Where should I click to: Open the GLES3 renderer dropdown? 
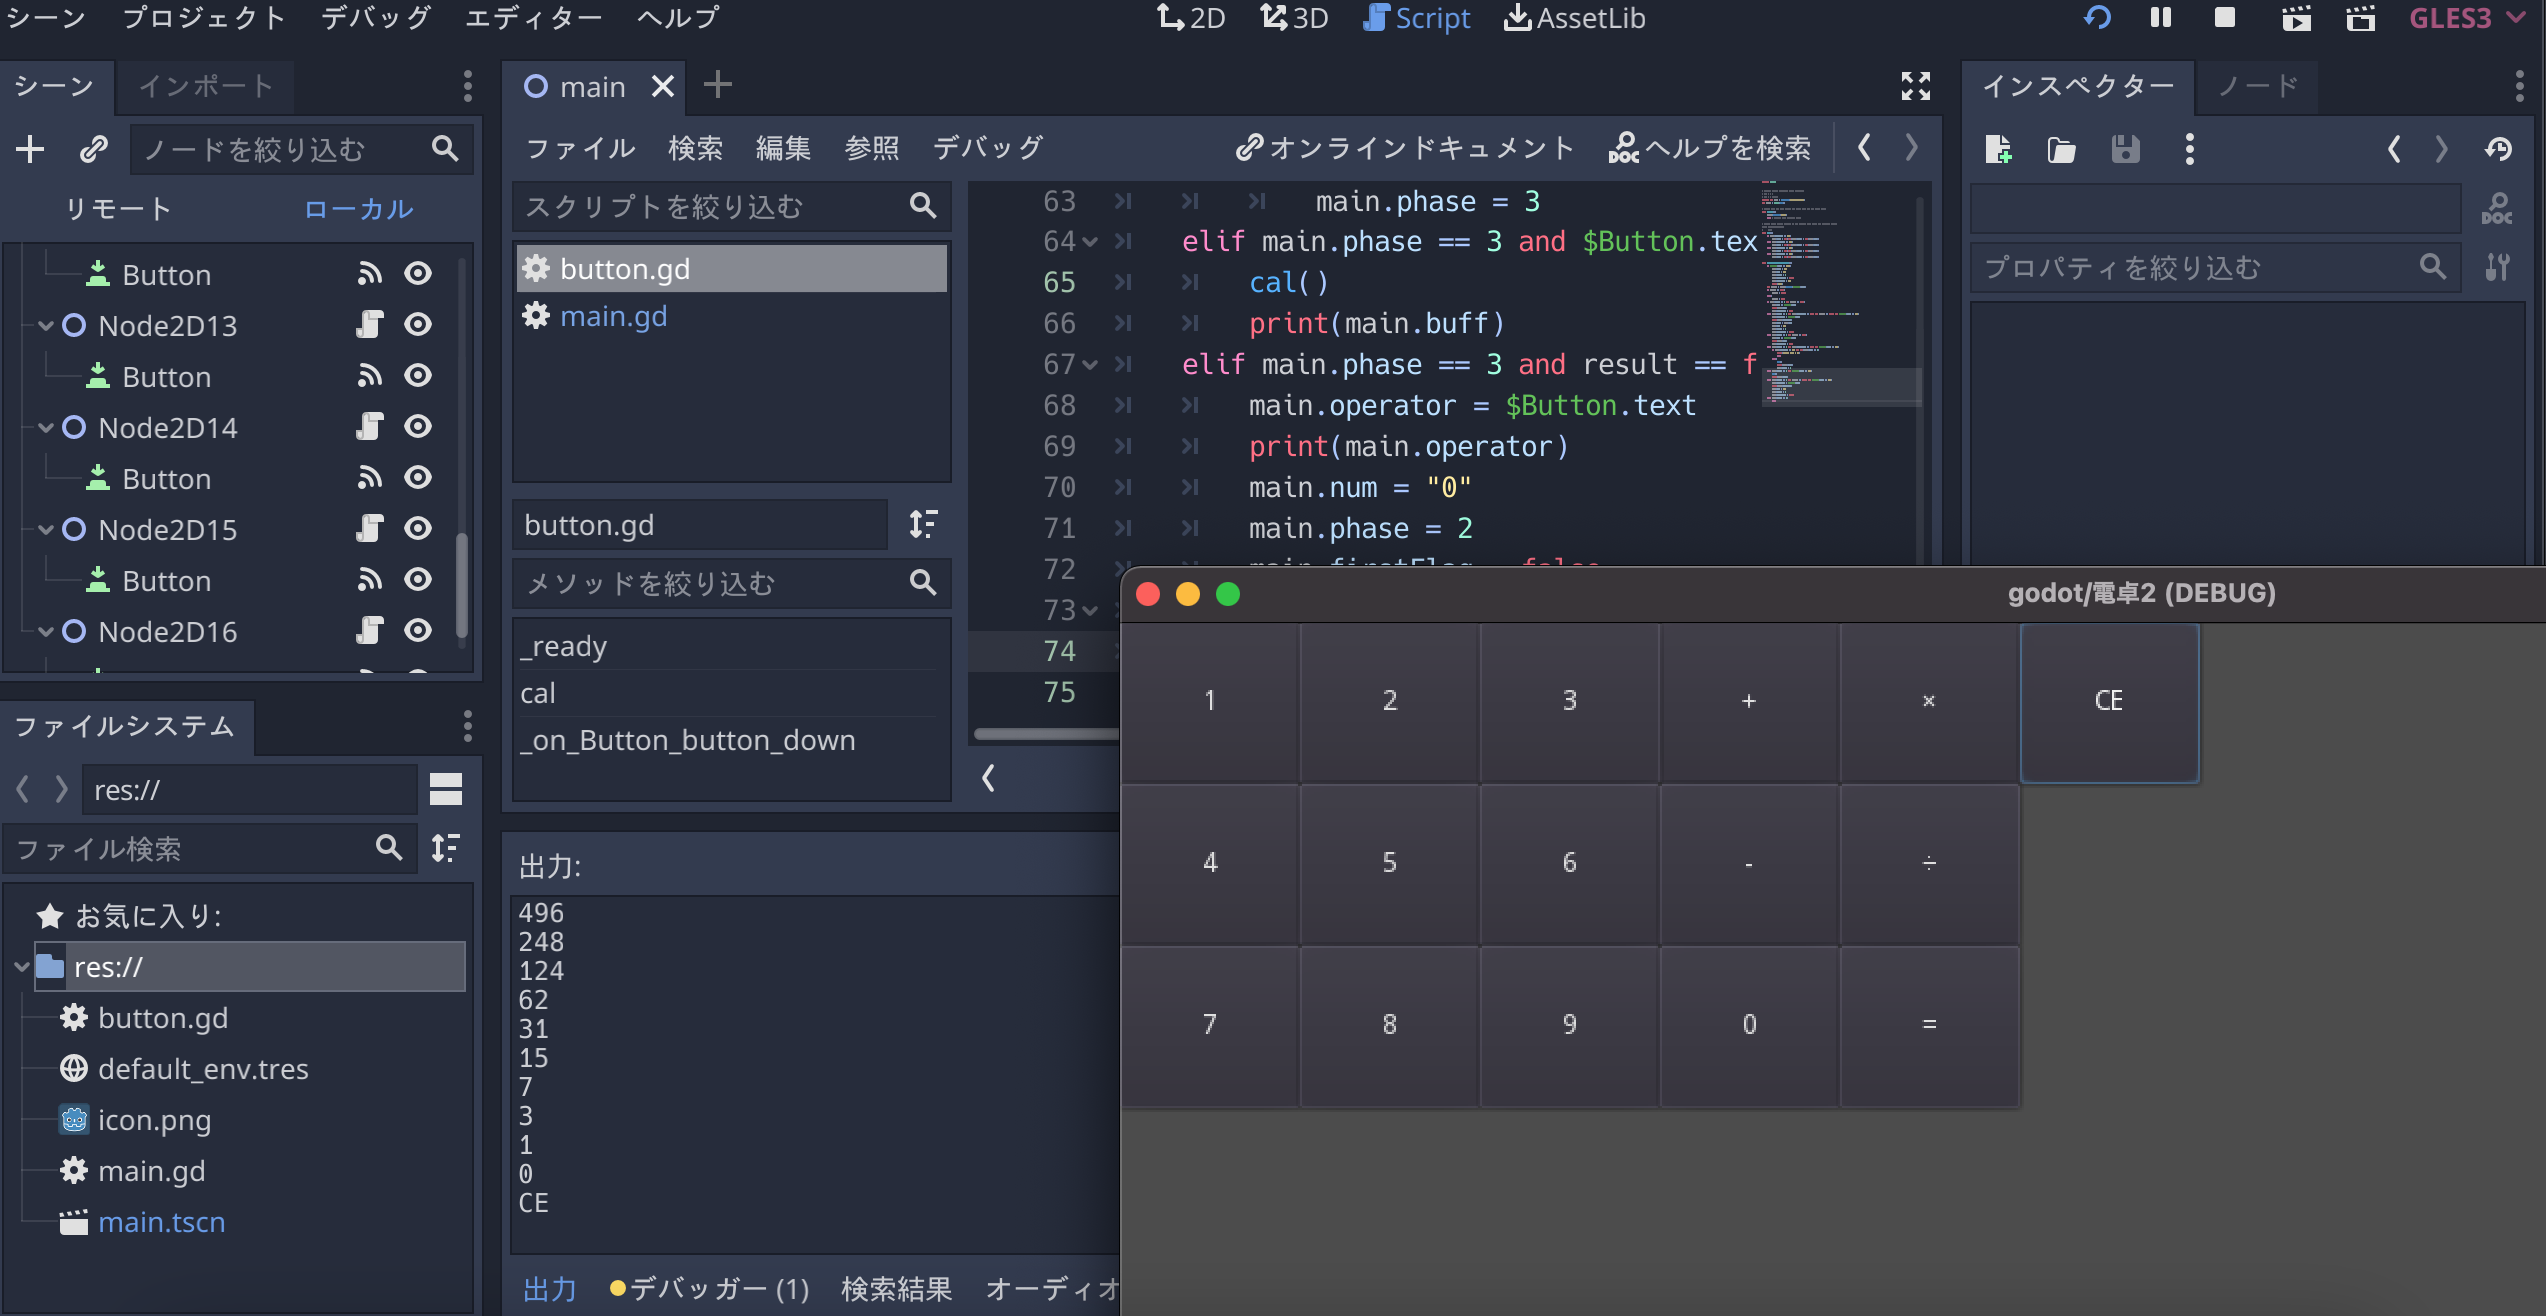pyautogui.click(x=2466, y=18)
